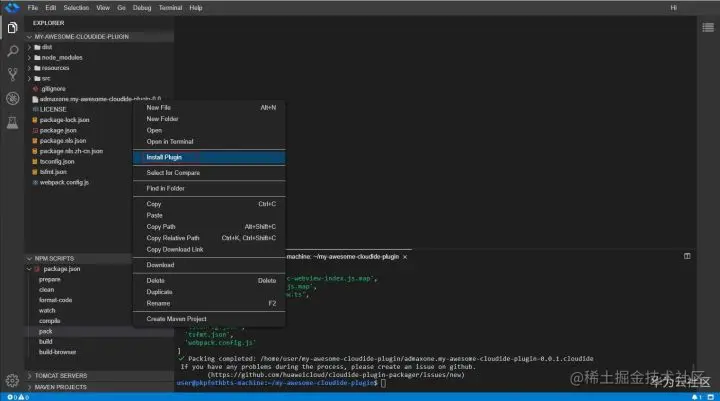Image resolution: width=720 pixels, height=401 pixels.
Task: Choose Paste in context menu
Action: pos(209,215)
